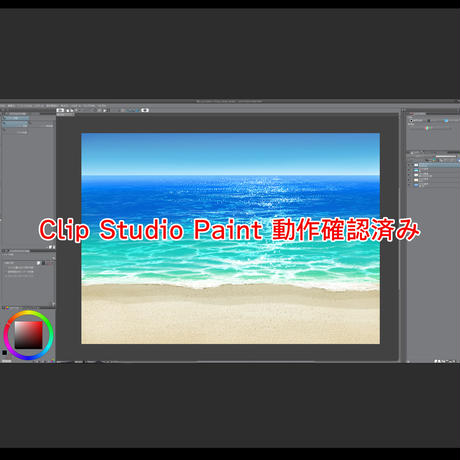460x460 pixels.
Task: Open the first menu in the menu bar
Action: 3,106
